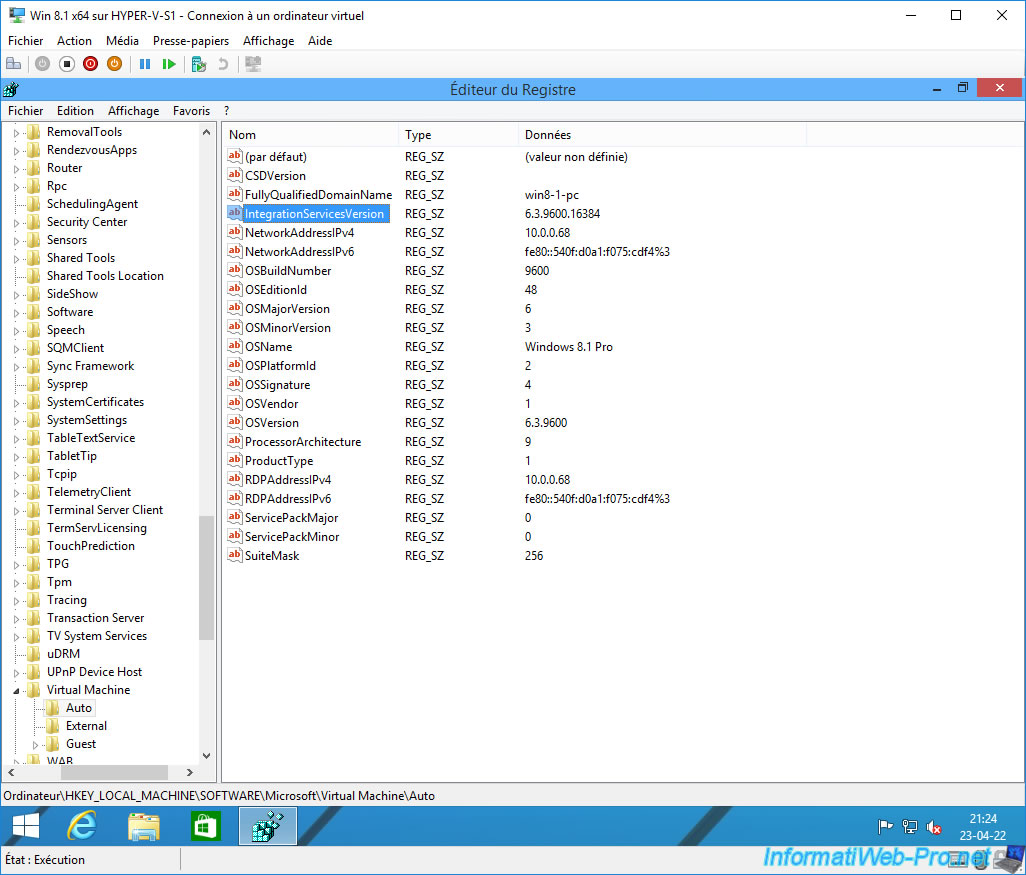Screen dimensions: 1026x875
Task: Reset the VM with the green reset icon
Action: 170,63
